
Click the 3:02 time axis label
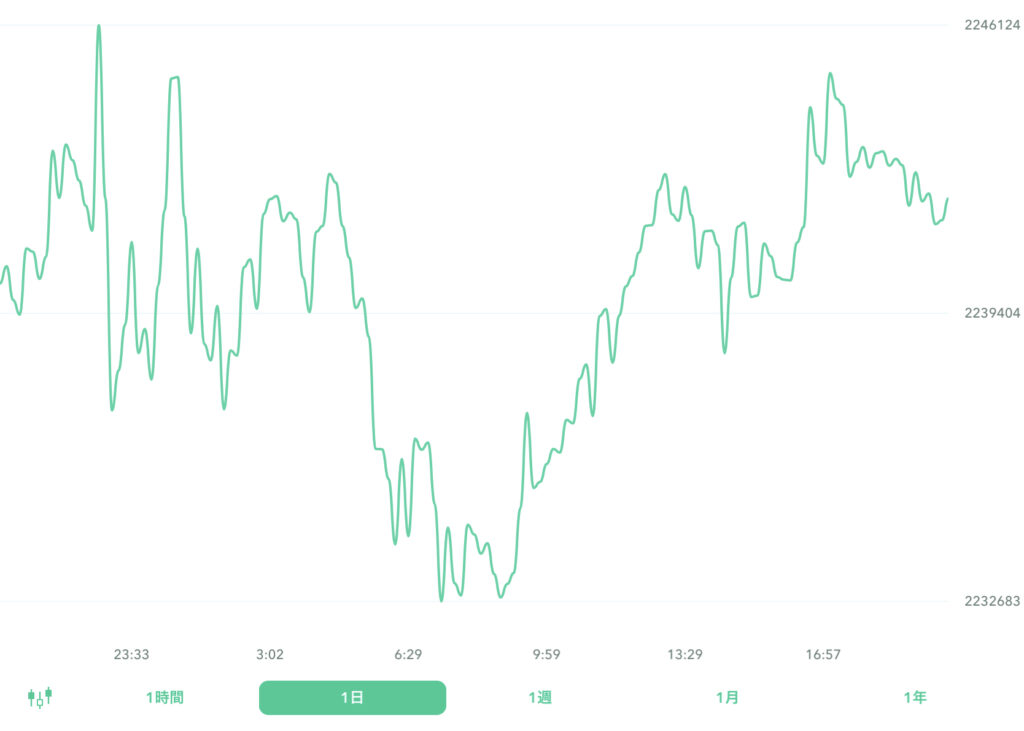coord(270,655)
